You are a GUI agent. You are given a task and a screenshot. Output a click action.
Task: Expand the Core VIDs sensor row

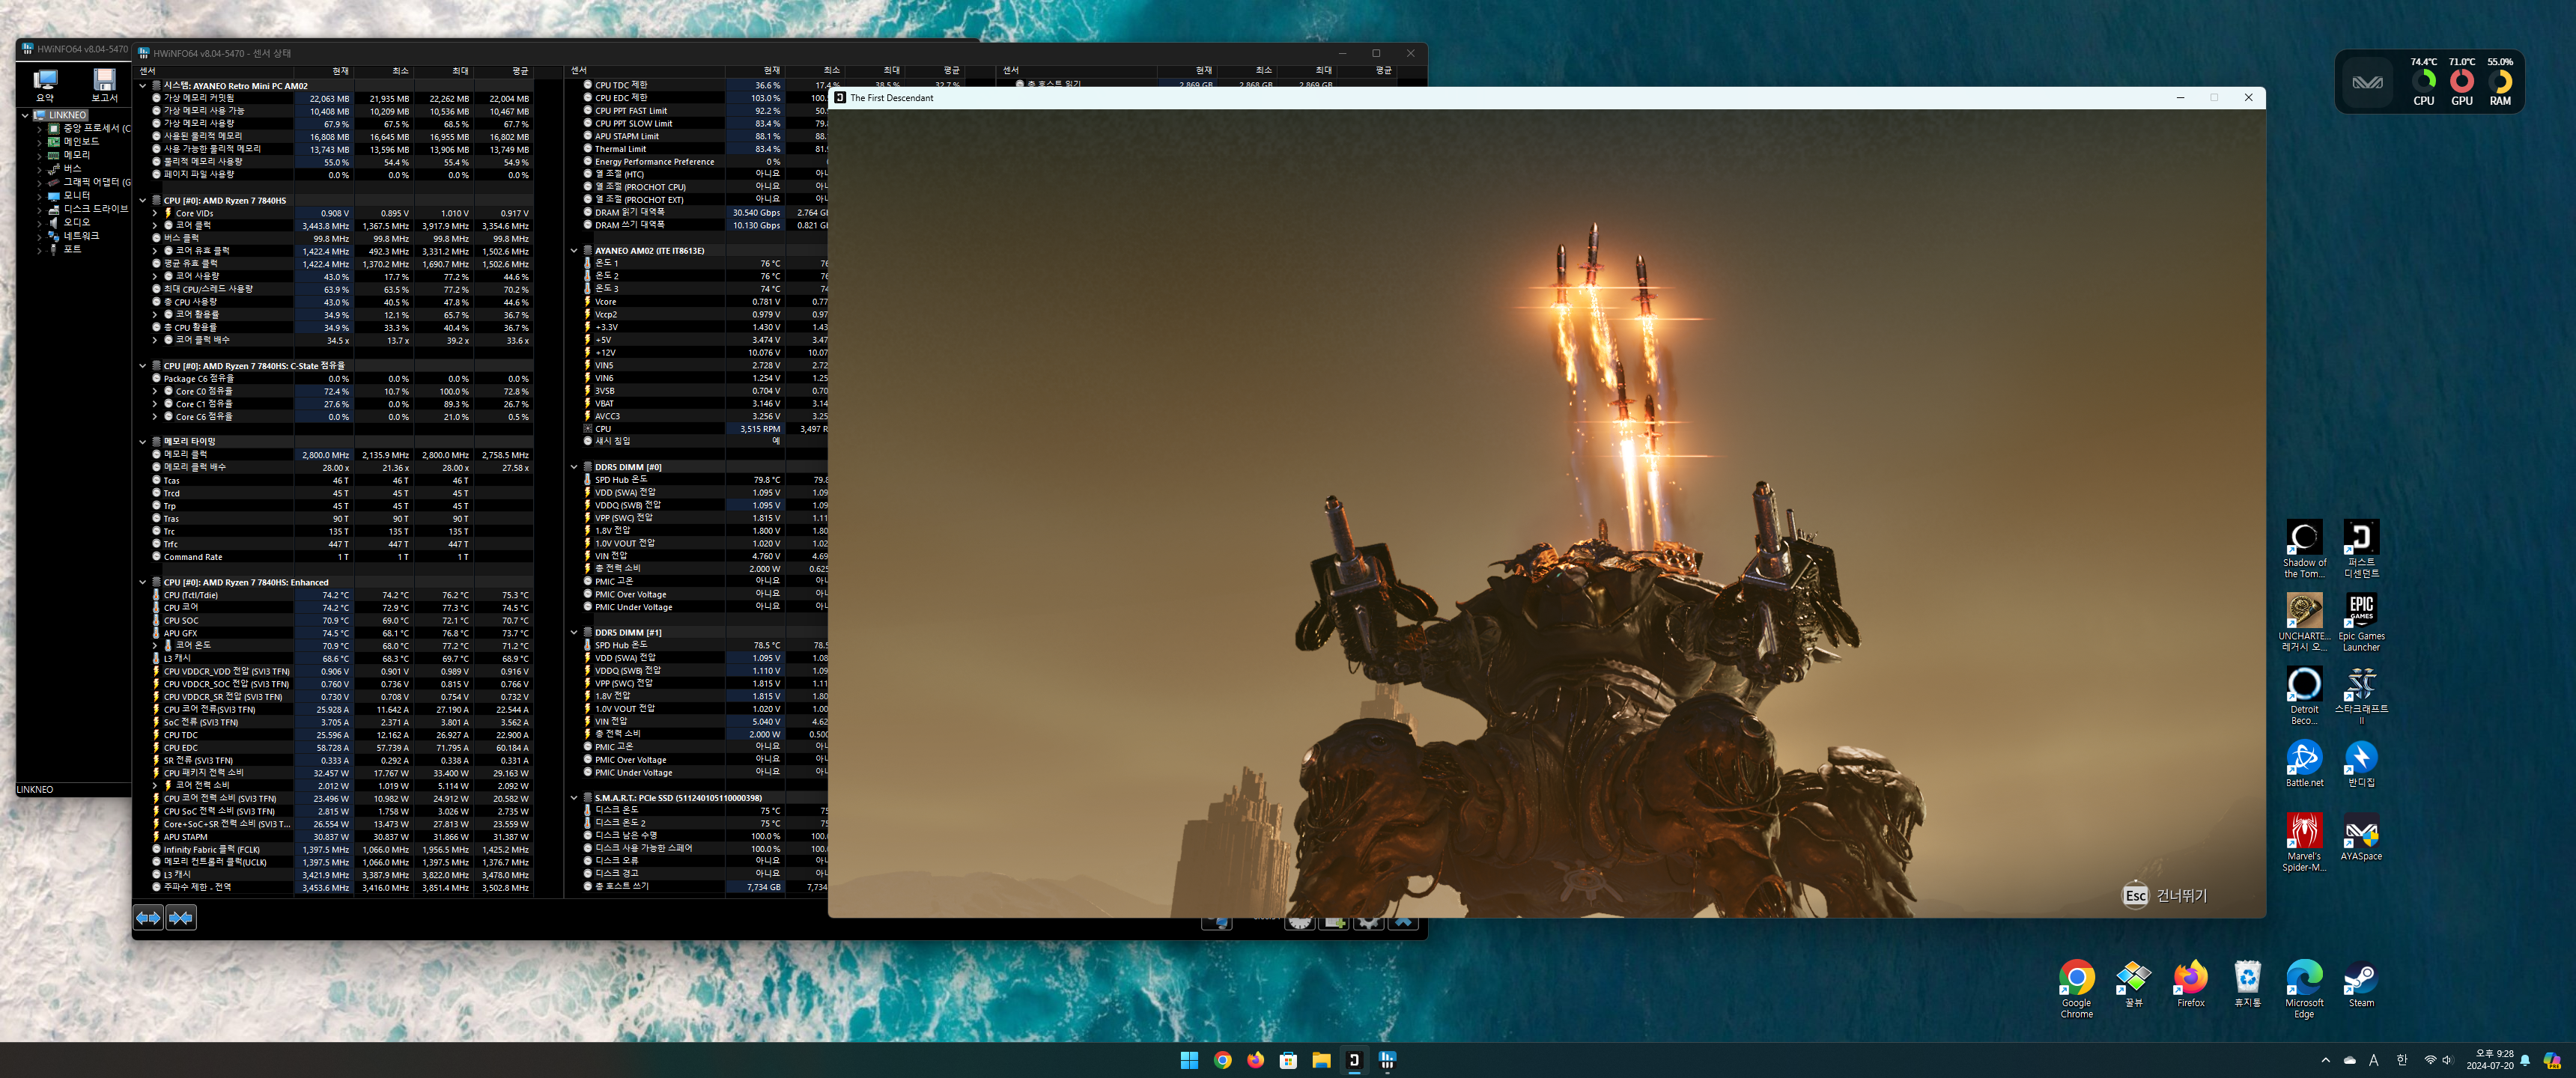tap(155, 213)
